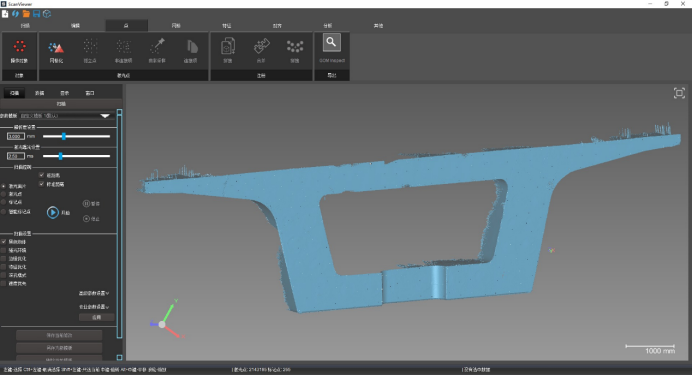Click the puzzle-piece merge icon
The width and height of the screenshot is (693, 375).
tap(261, 46)
